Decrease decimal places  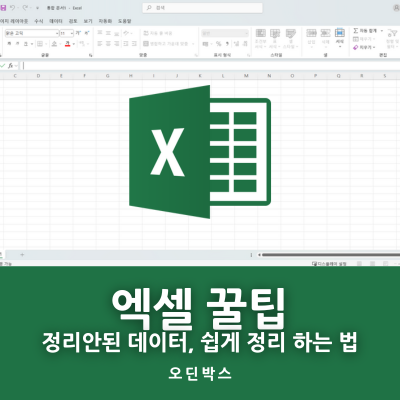pyautogui.click(x=245, y=44)
